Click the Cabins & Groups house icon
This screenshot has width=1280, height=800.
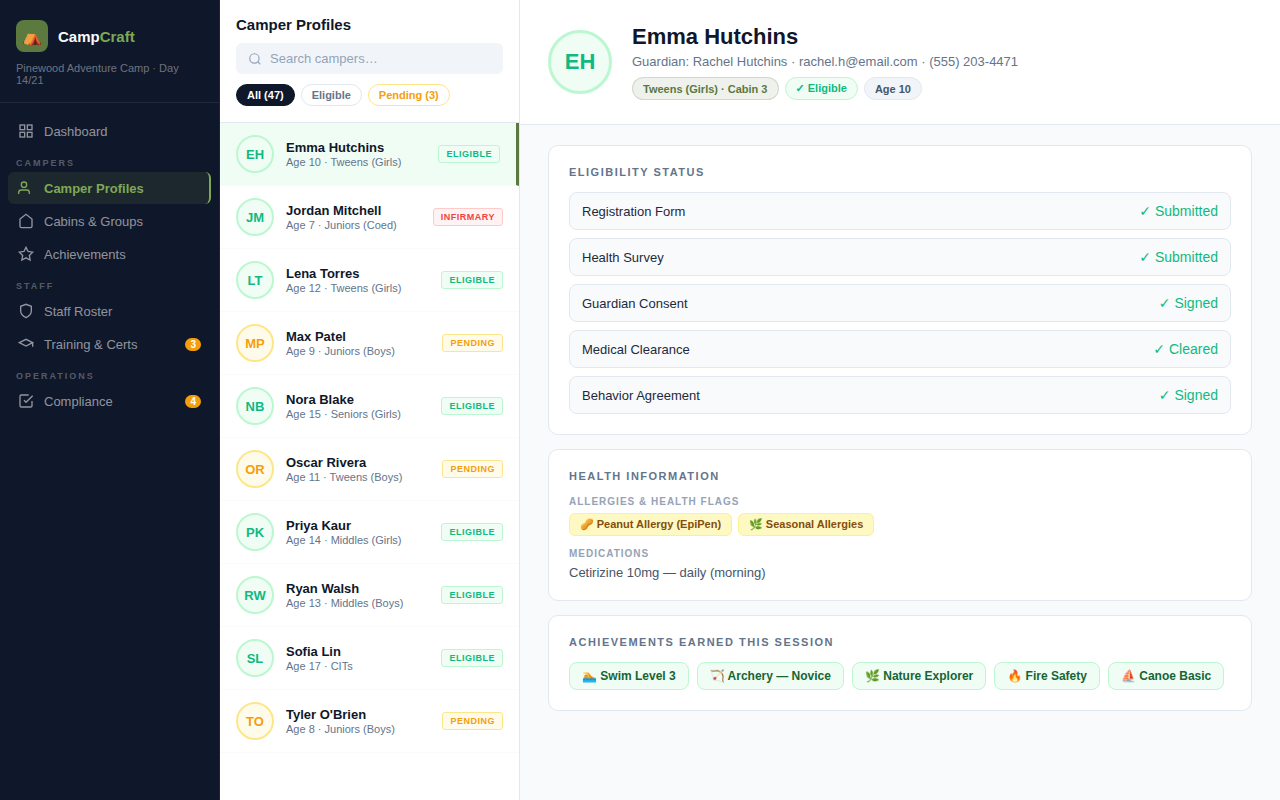26,221
